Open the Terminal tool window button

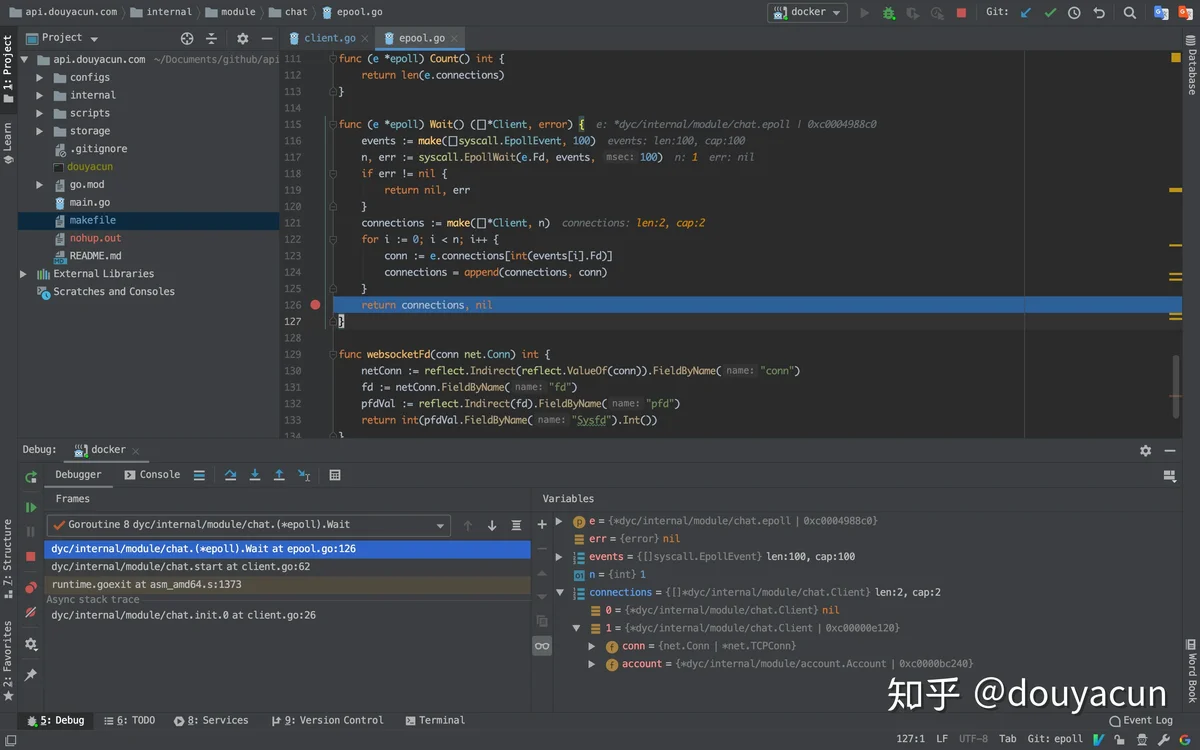(x=435, y=720)
